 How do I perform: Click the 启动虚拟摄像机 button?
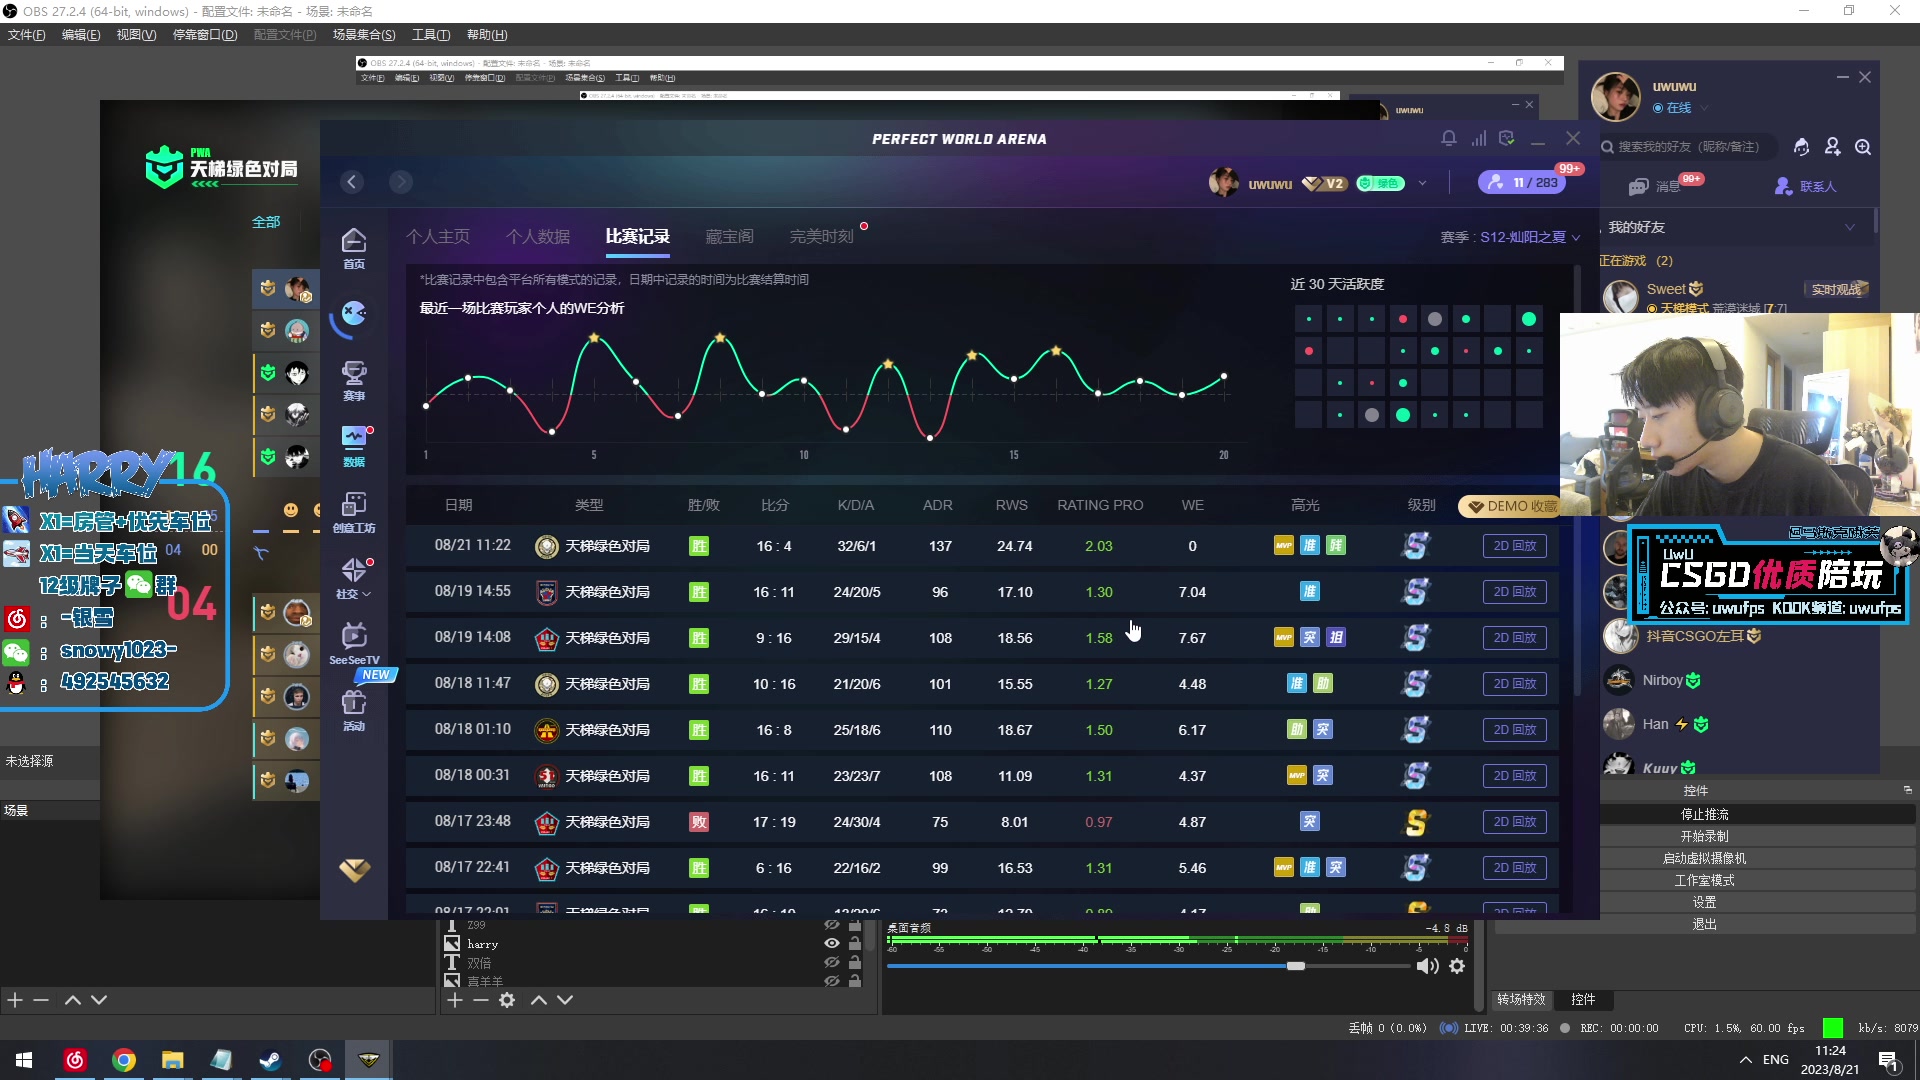click(1704, 858)
